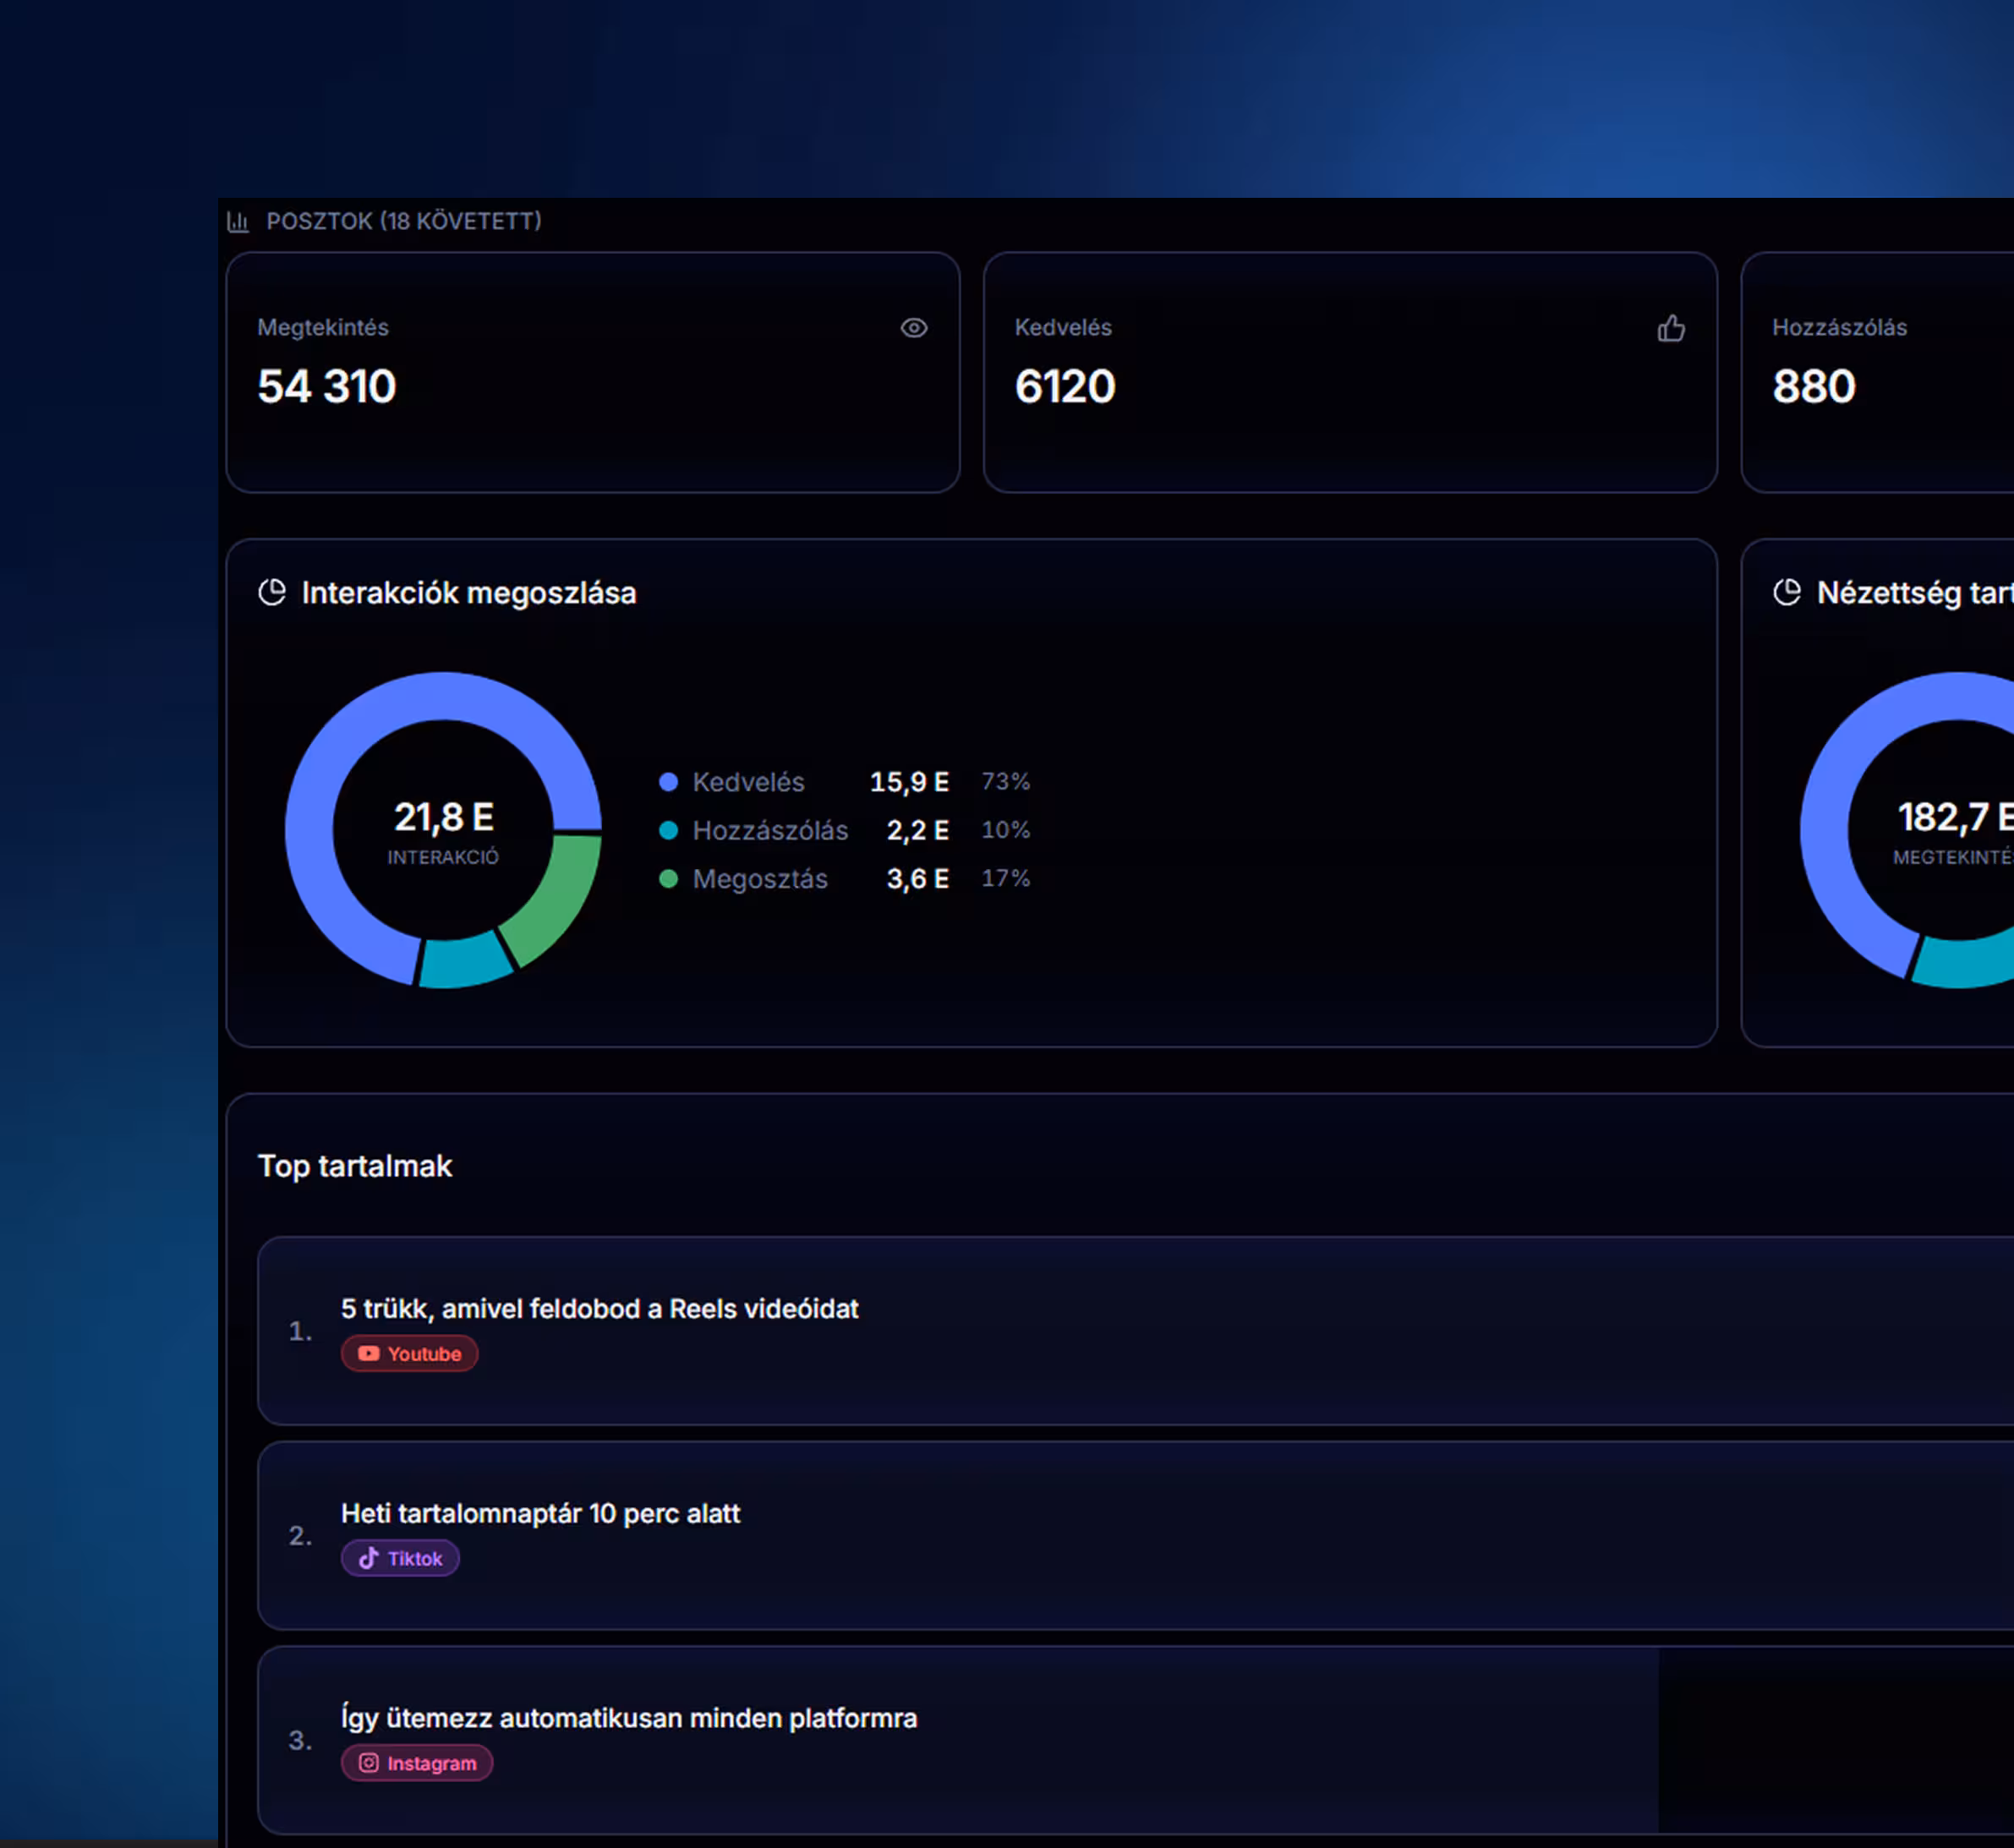Open the Megtekintés 54 310 stat card
The image size is (2014, 1848).
tap(593, 372)
